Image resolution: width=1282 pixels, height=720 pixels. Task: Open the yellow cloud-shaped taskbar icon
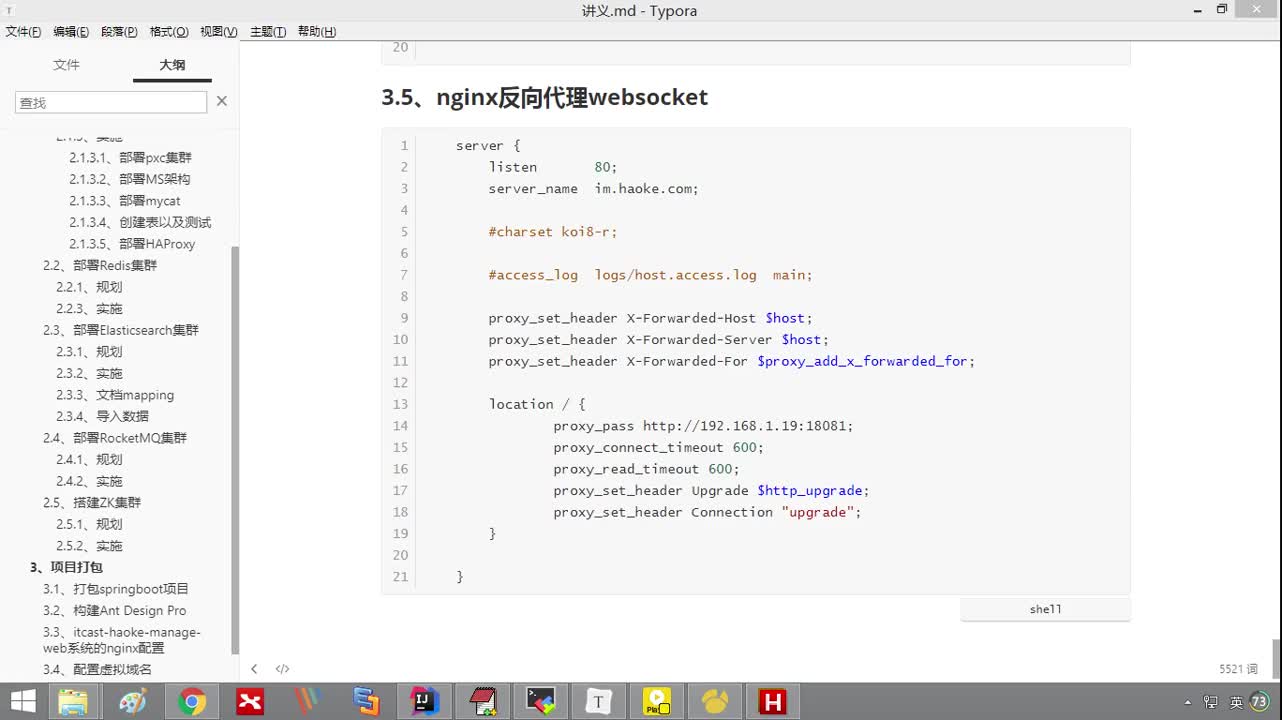715,701
